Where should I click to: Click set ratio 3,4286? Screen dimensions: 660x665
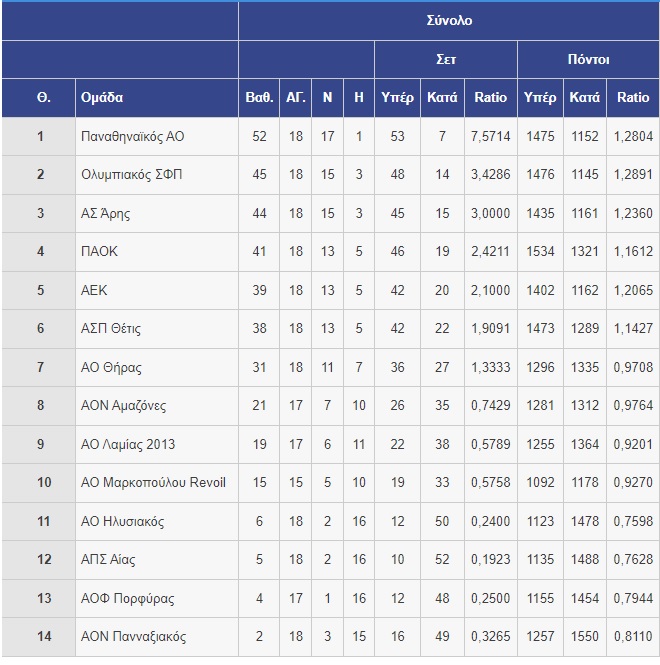[x=490, y=174]
